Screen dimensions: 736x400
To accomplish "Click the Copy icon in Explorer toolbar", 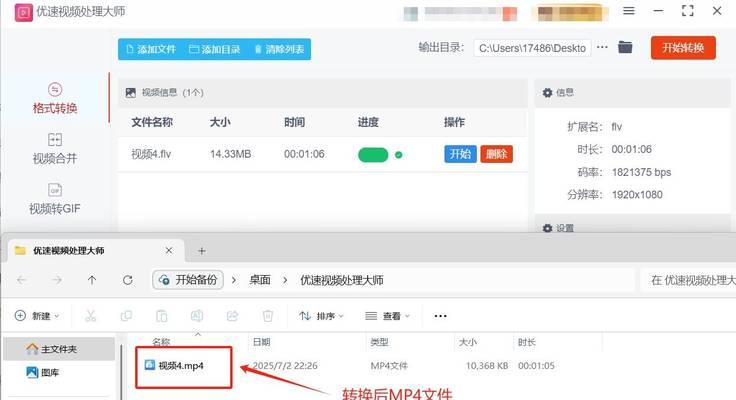I will 126,316.
